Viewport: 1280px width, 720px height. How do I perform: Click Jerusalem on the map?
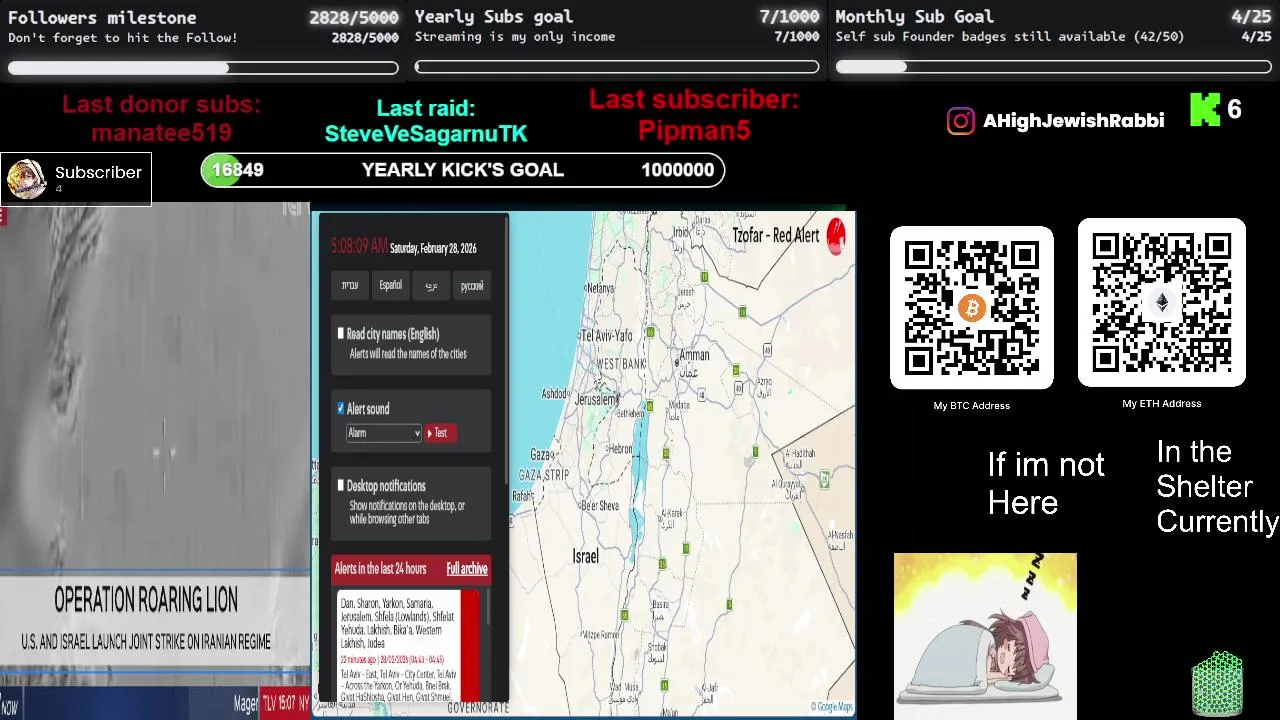click(597, 399)
